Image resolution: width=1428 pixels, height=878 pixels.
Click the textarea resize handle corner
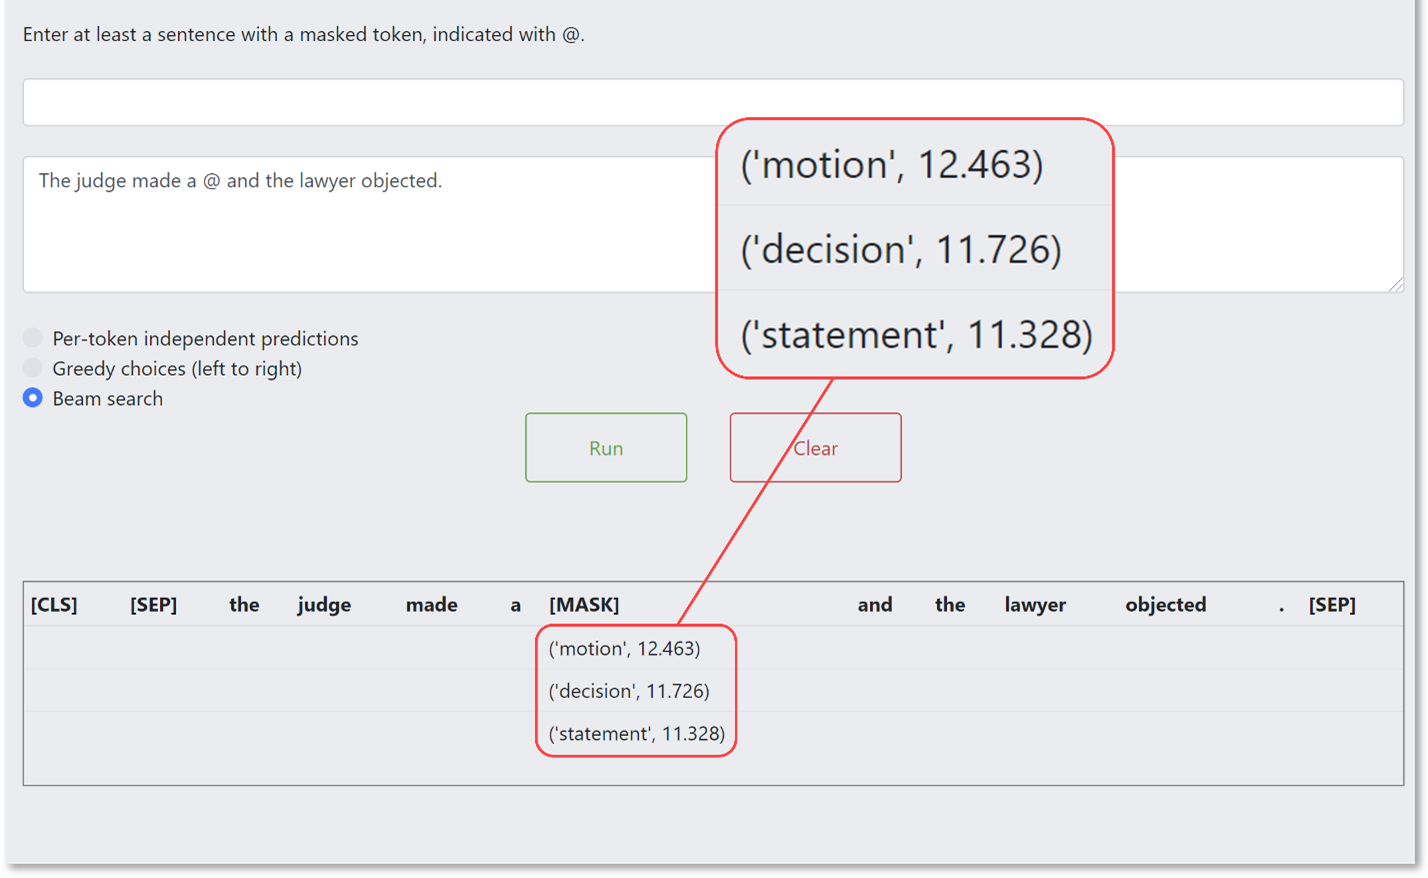pyautogui.click(x=1396, y=284)
